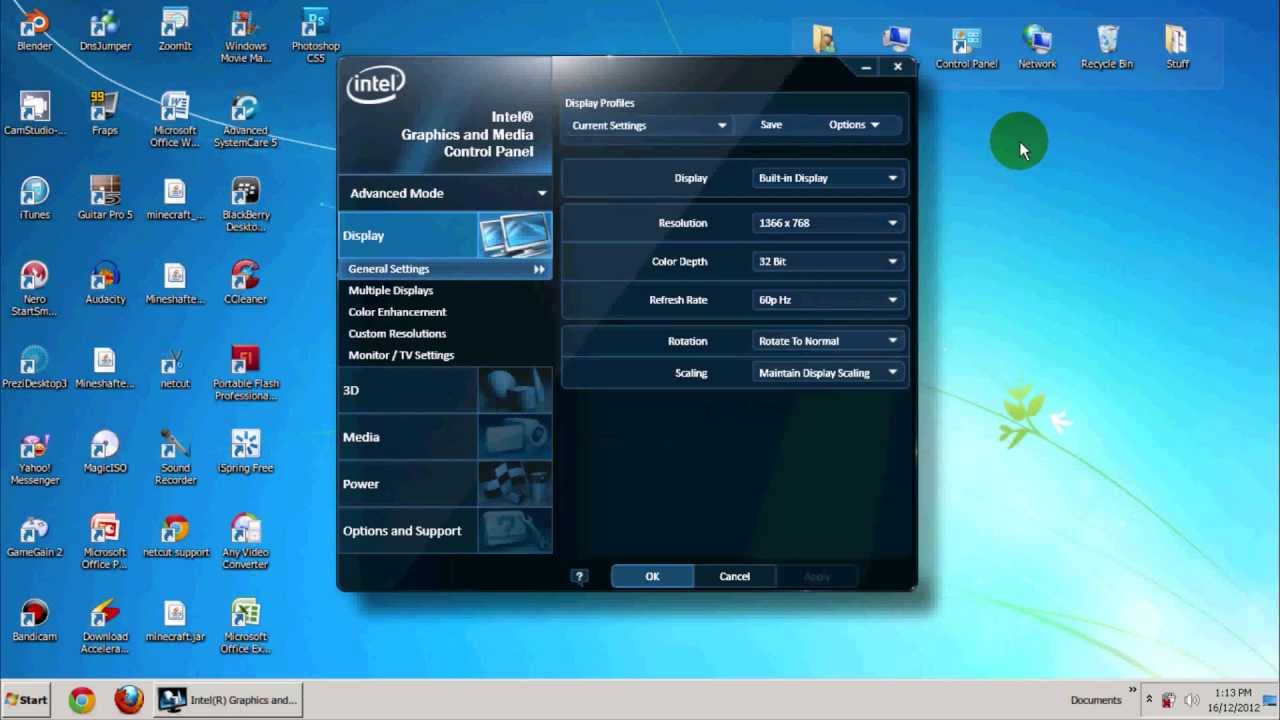The width and height of the screenshot is (1280, 720).
Task: Open the Current Settings profile dropdown
Action: coord(649,126)
